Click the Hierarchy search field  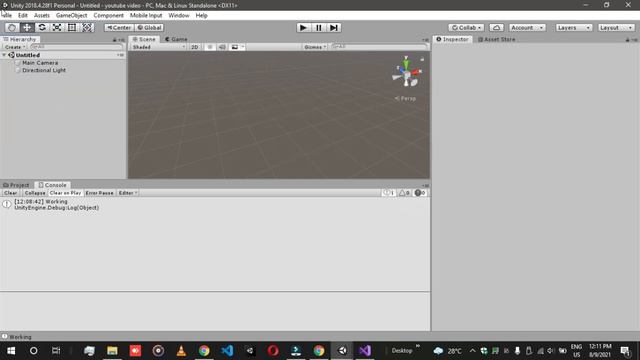(76, 47)
